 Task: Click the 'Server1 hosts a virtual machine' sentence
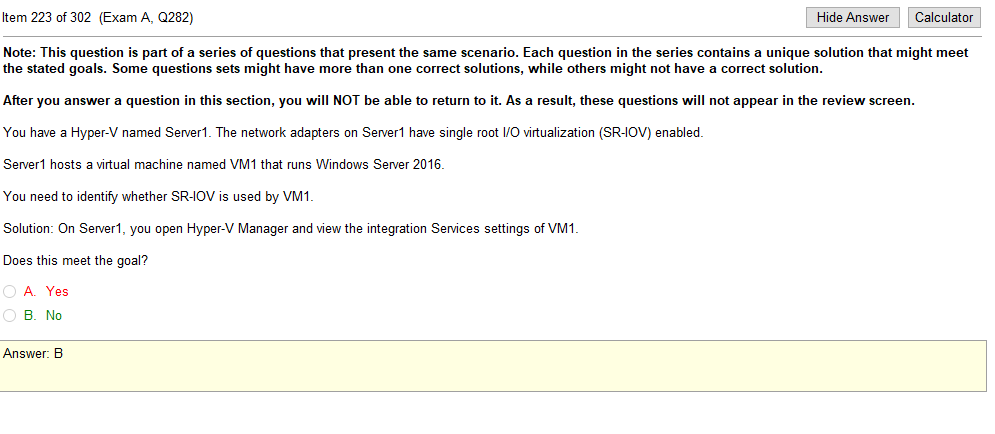click(224, 164)
